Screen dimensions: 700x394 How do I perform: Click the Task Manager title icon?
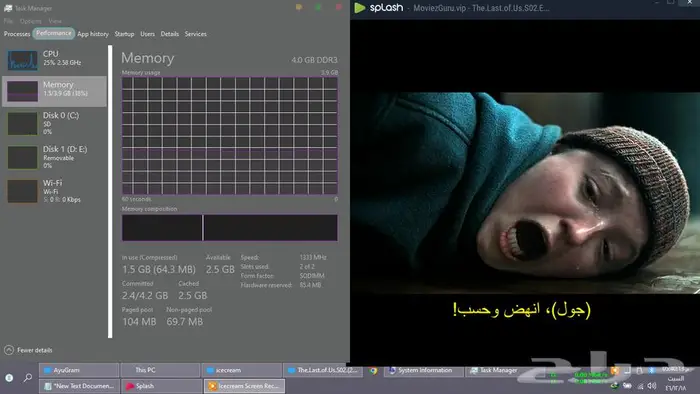[x=8, y=8]
